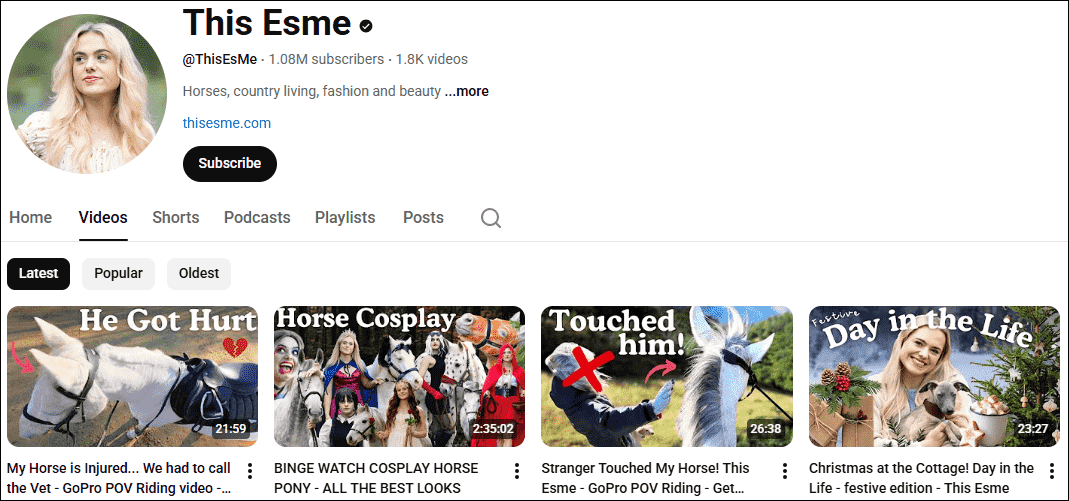Click the channel search magnifier icon

[491, 218]
